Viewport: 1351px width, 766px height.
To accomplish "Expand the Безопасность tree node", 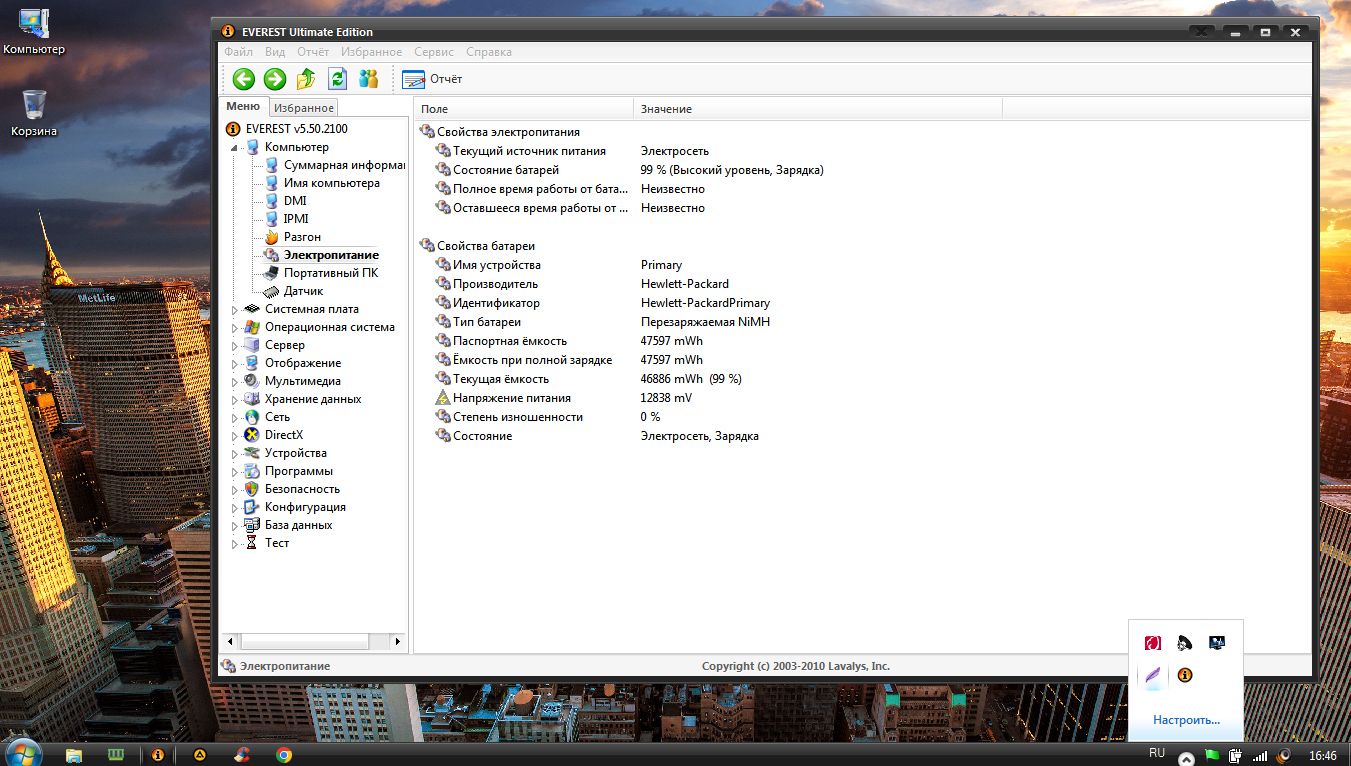I will (236, 490).
